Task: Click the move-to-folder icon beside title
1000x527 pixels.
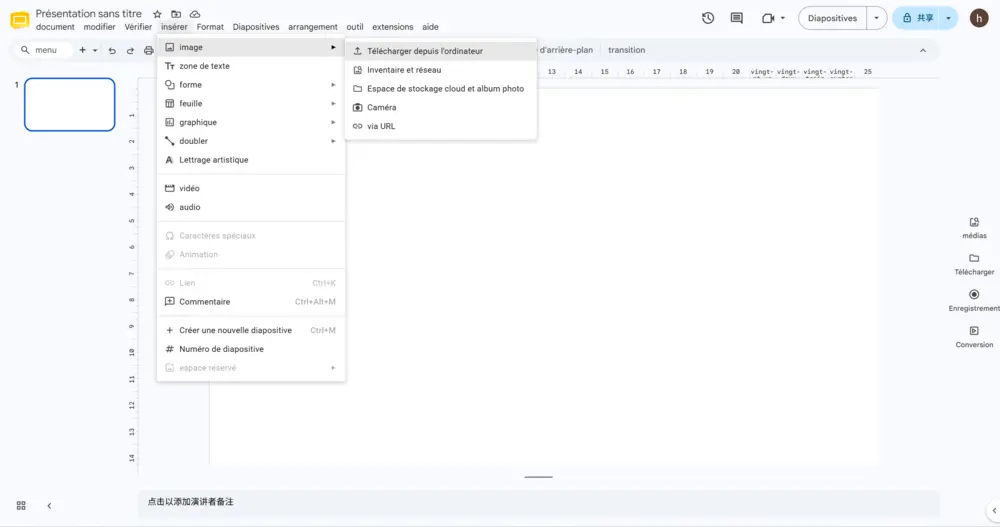Action: [x=176, y=14]
